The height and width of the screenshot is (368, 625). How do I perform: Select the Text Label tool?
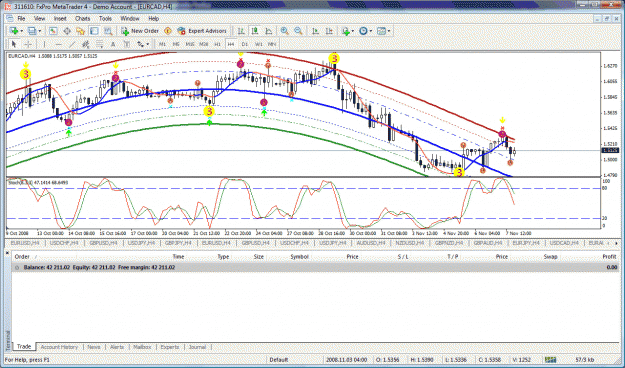tap(127, 44)
